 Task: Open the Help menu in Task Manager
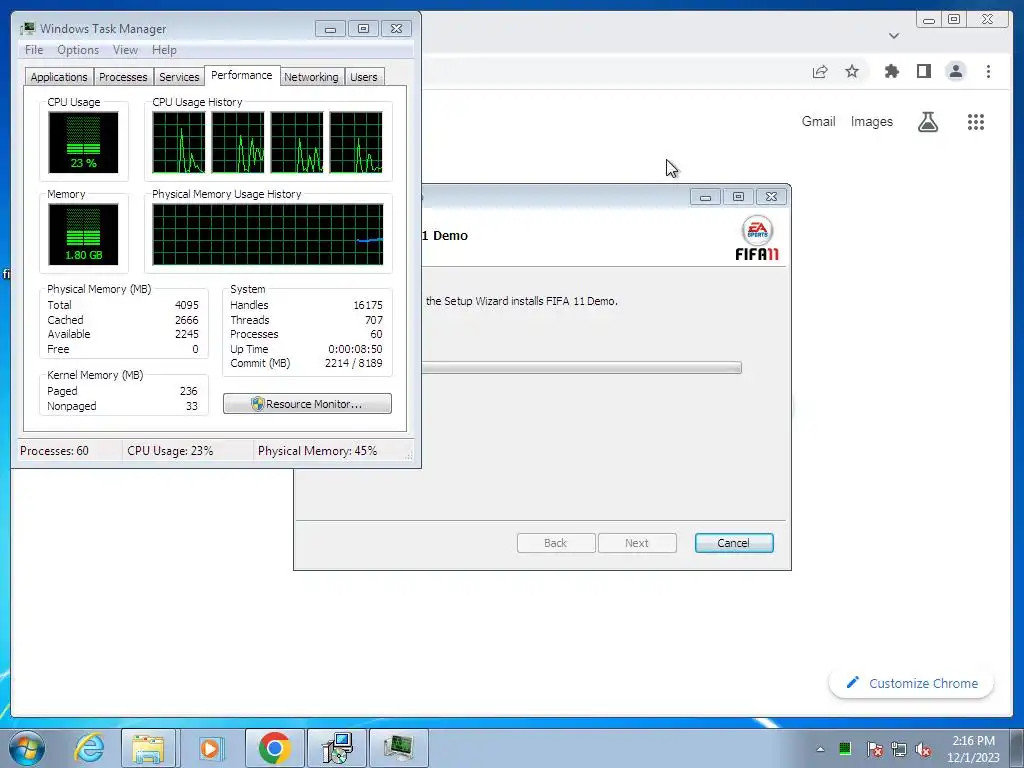(x=164, y=50)
